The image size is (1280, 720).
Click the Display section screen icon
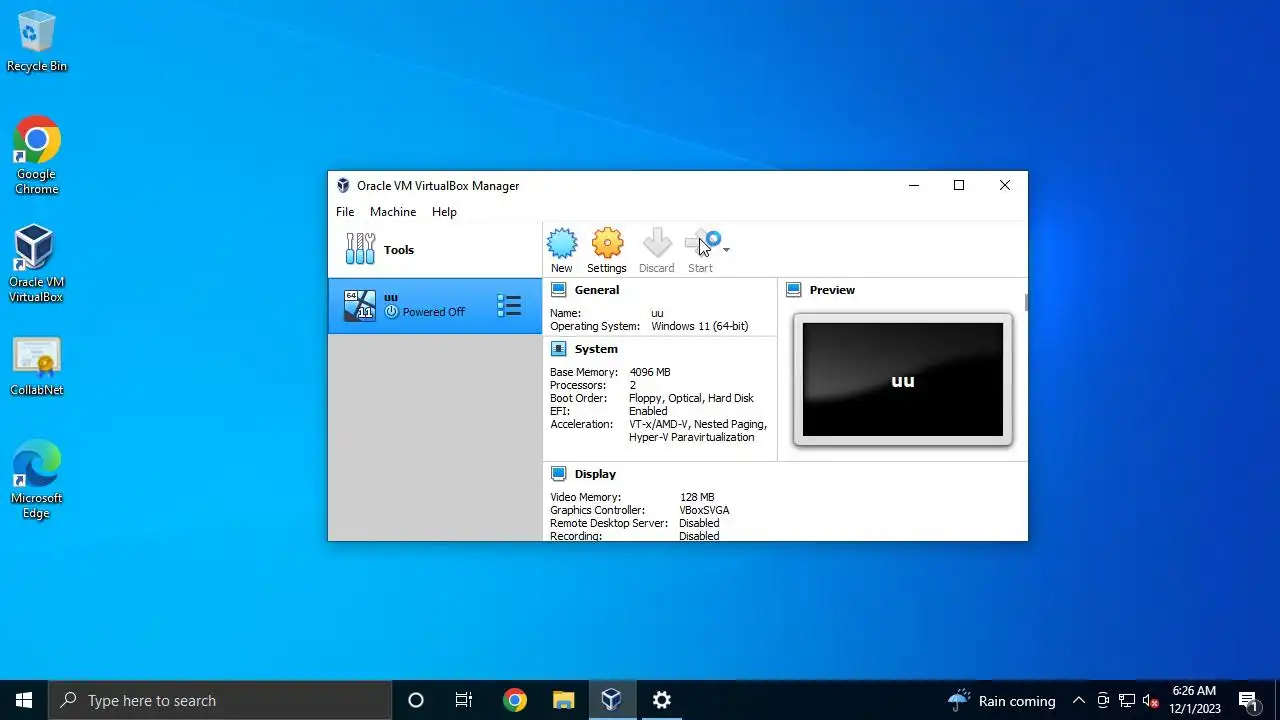[558, 474]
